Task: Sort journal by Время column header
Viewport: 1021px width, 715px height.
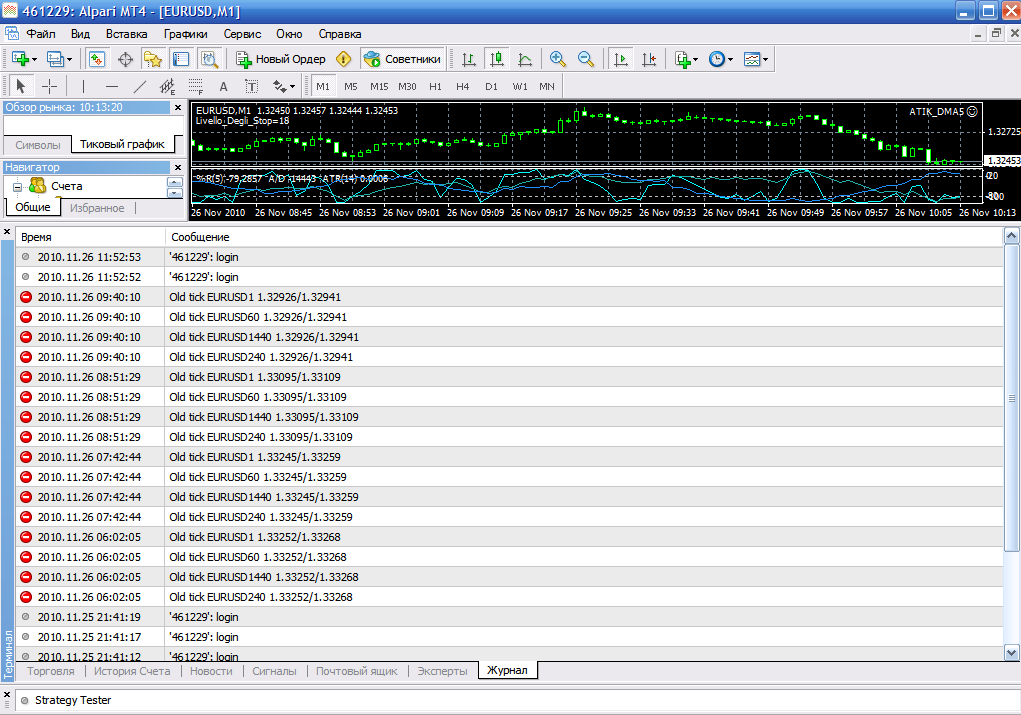Action: [x=90, y=237]
